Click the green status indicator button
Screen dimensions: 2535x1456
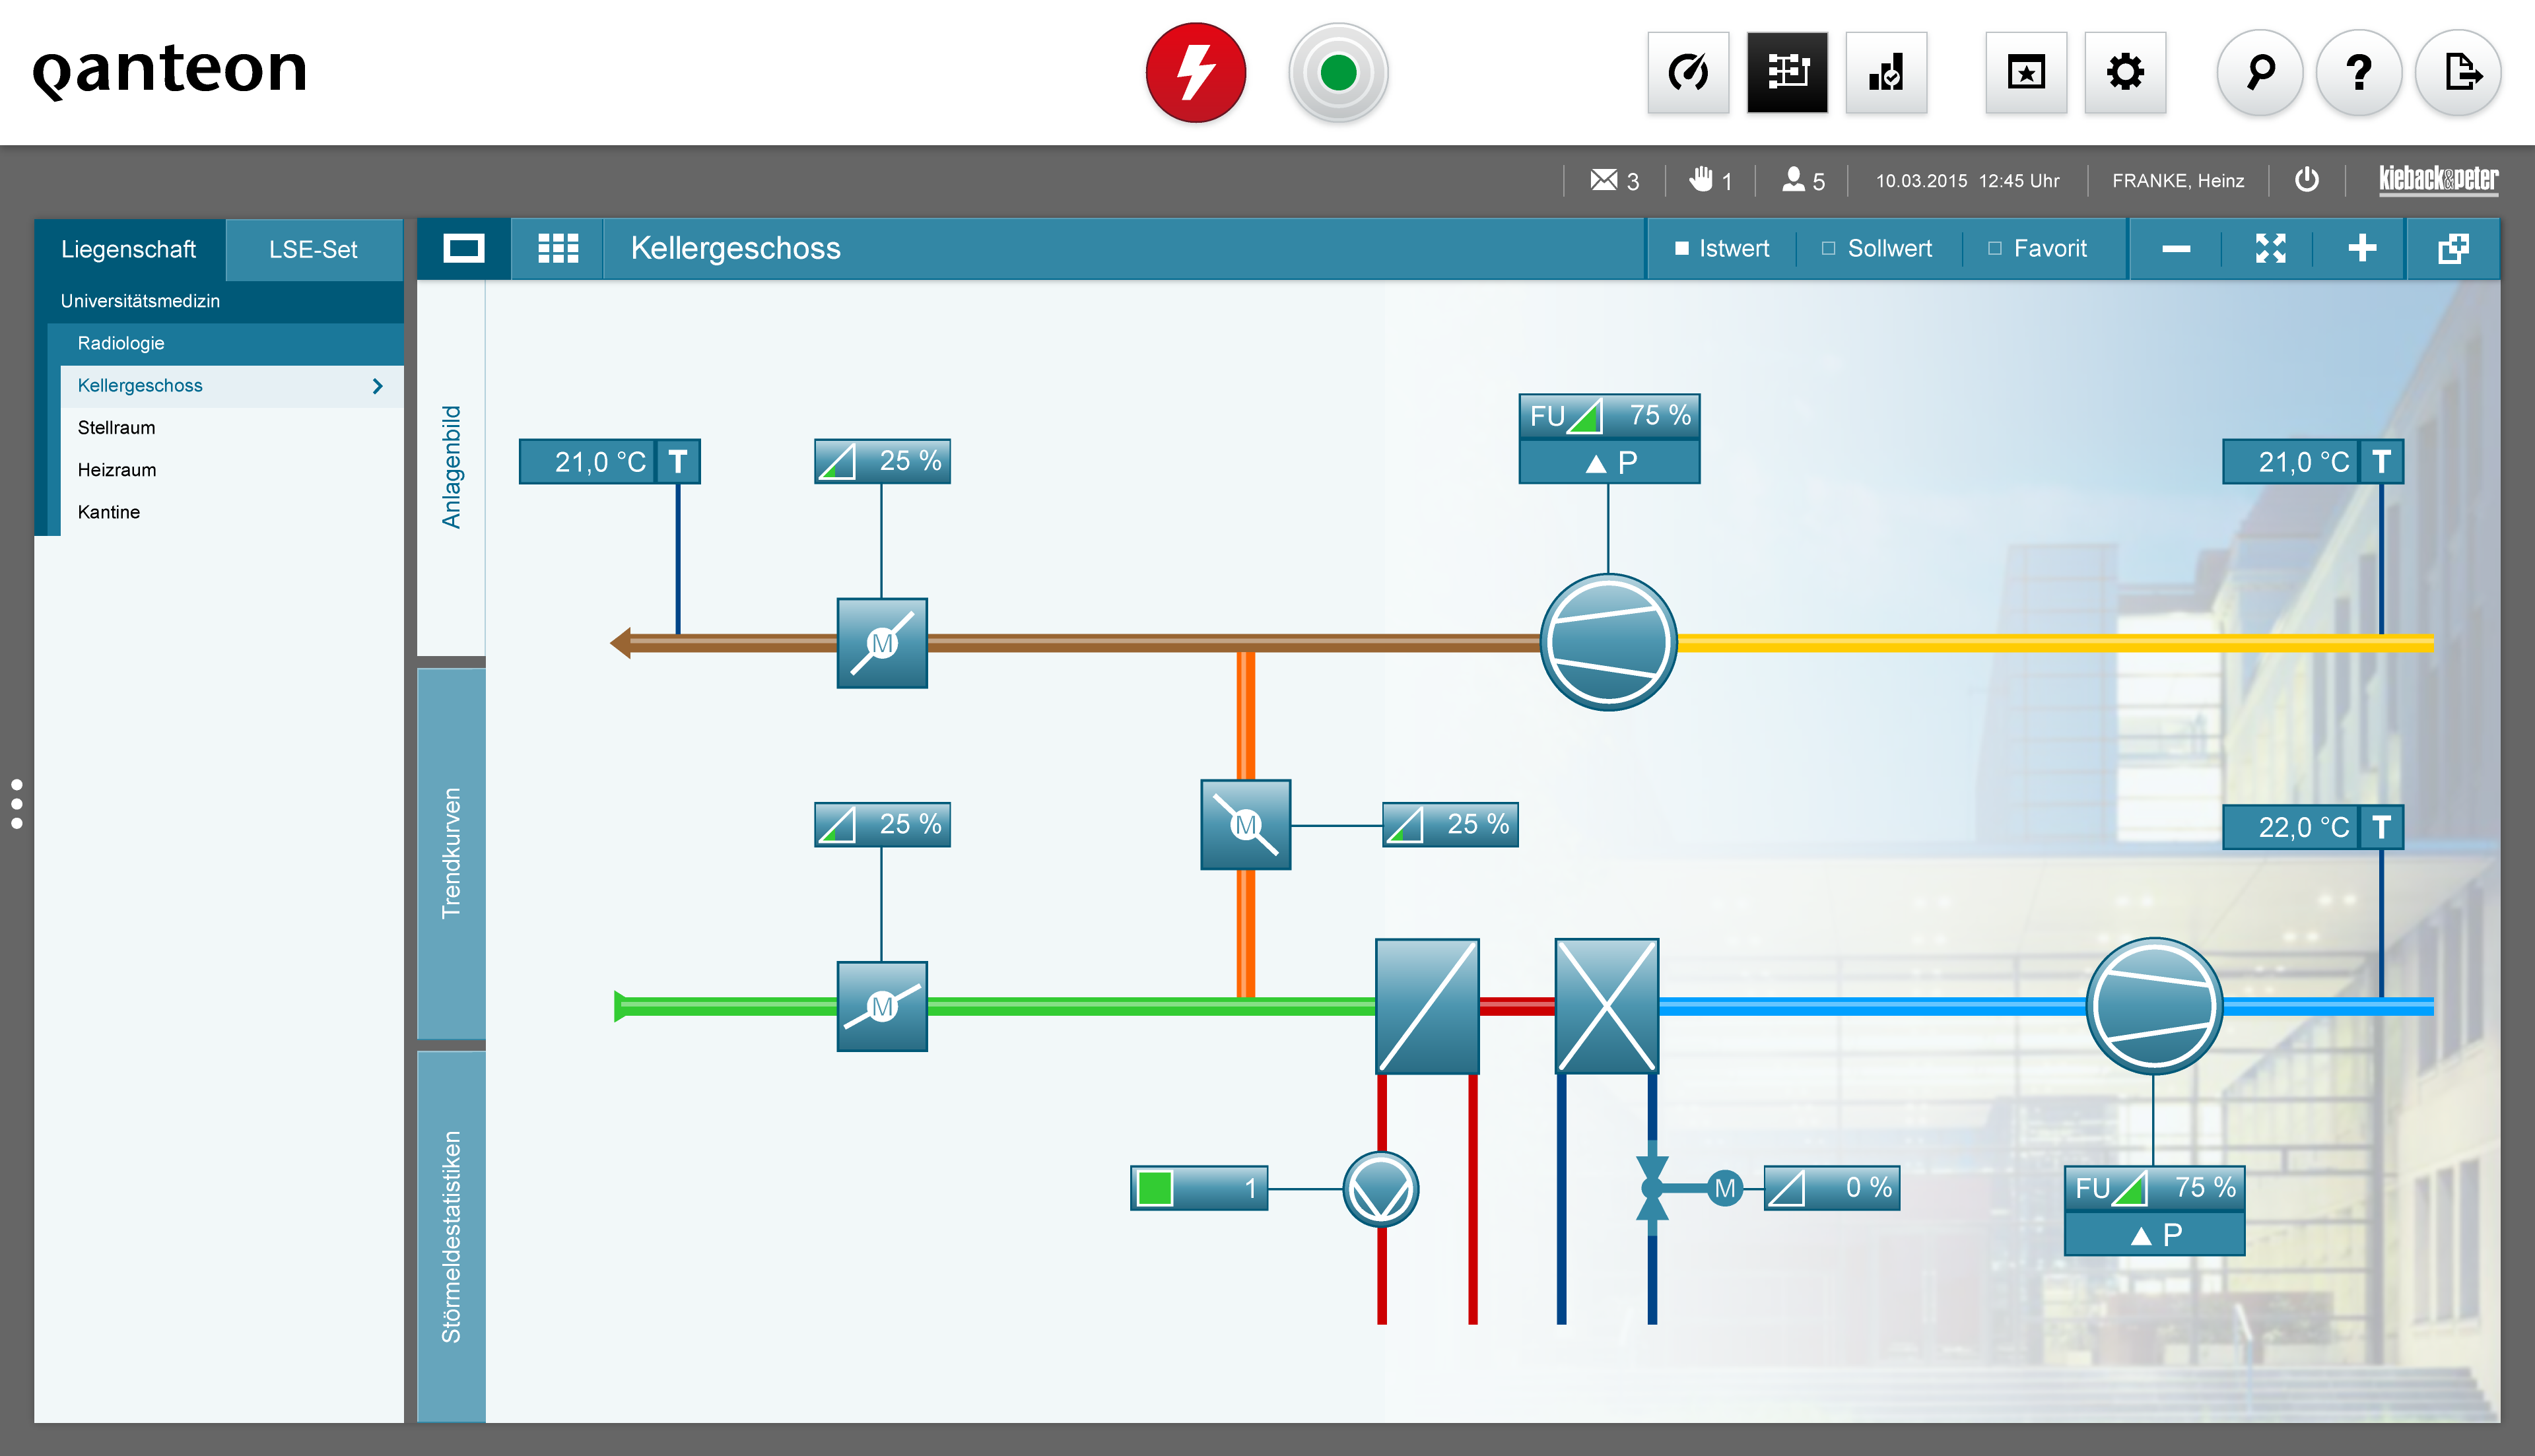click(1338, 73)
